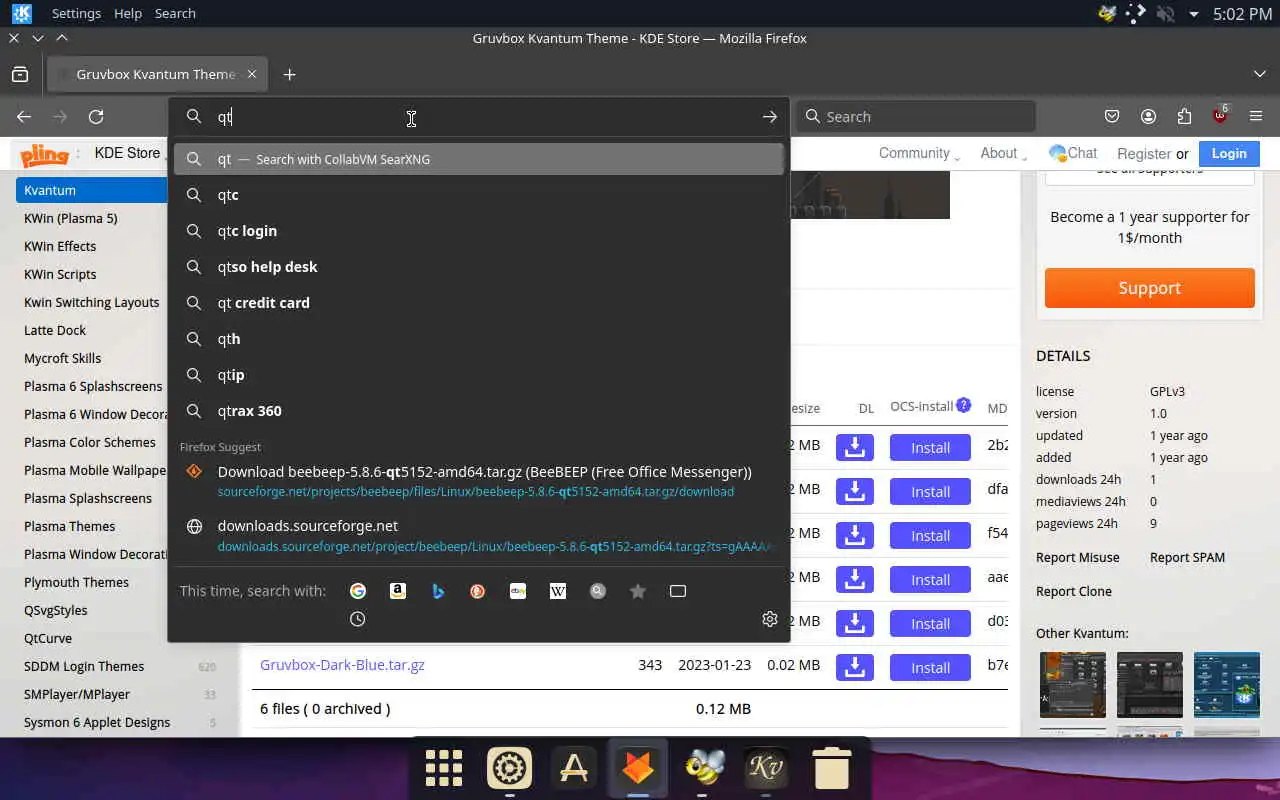
Task: Click the Report SPAM link
Action: click(1187, 557)
